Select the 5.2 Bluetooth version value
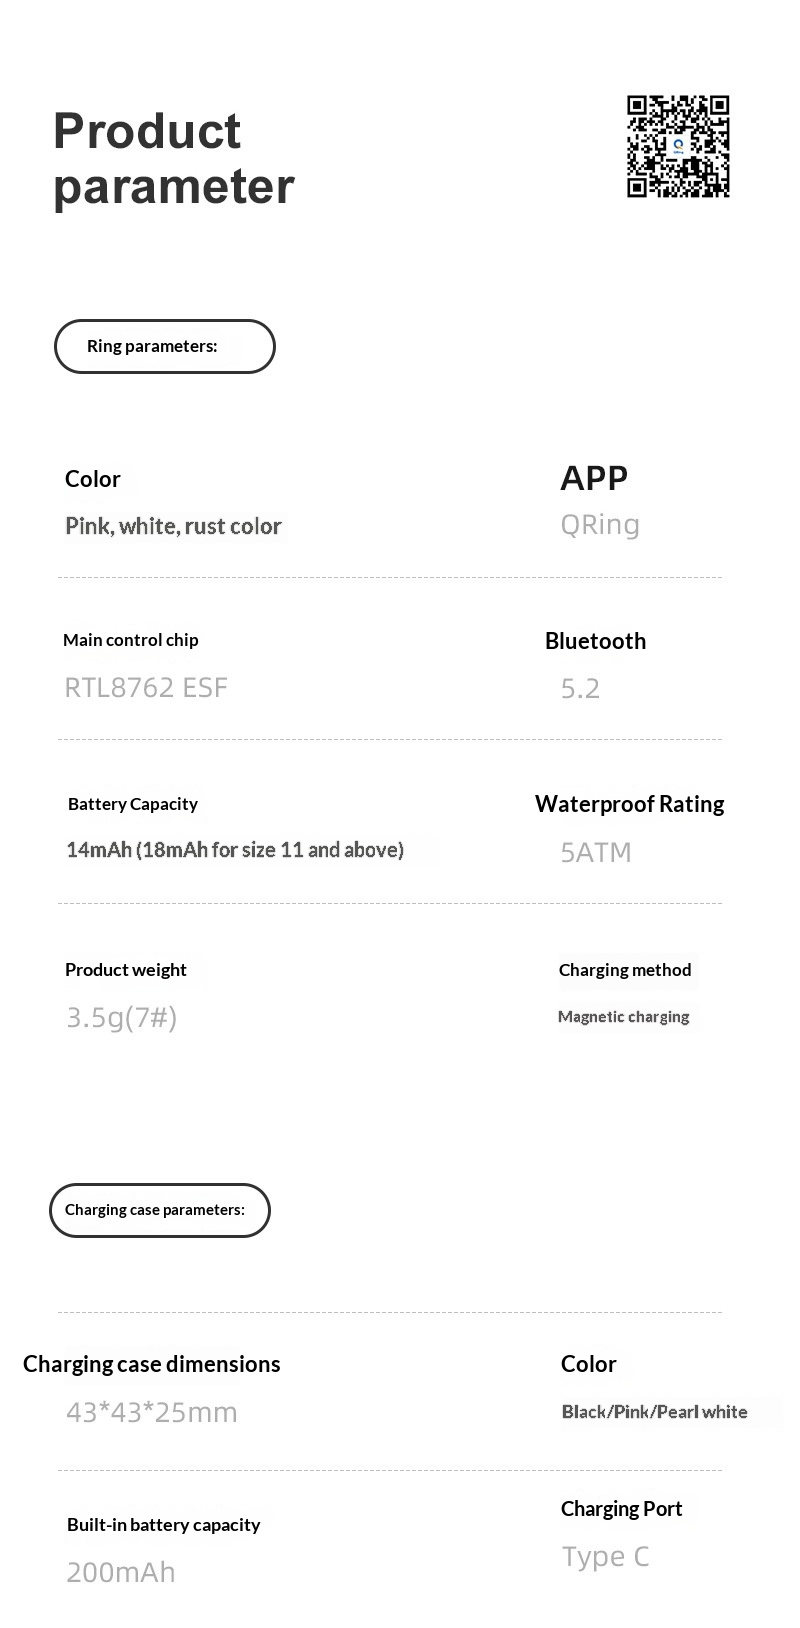The width and height of the screenshot is (800, 1628). tap(580, 689)
